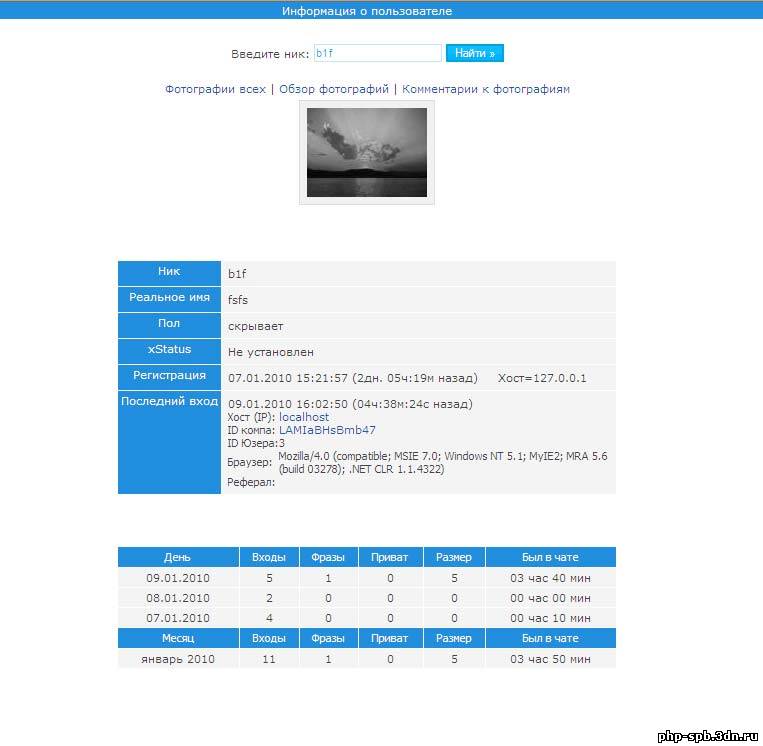The image size is (763, 746).
Task: Click the nickname input field containing b1f
Action: [377, 53]
